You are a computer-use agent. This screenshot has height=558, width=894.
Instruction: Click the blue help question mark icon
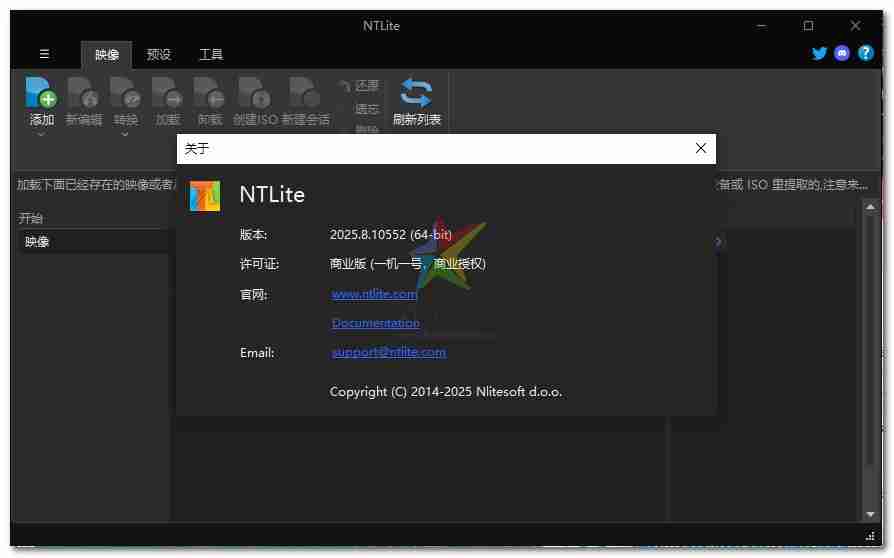point(865,54)
